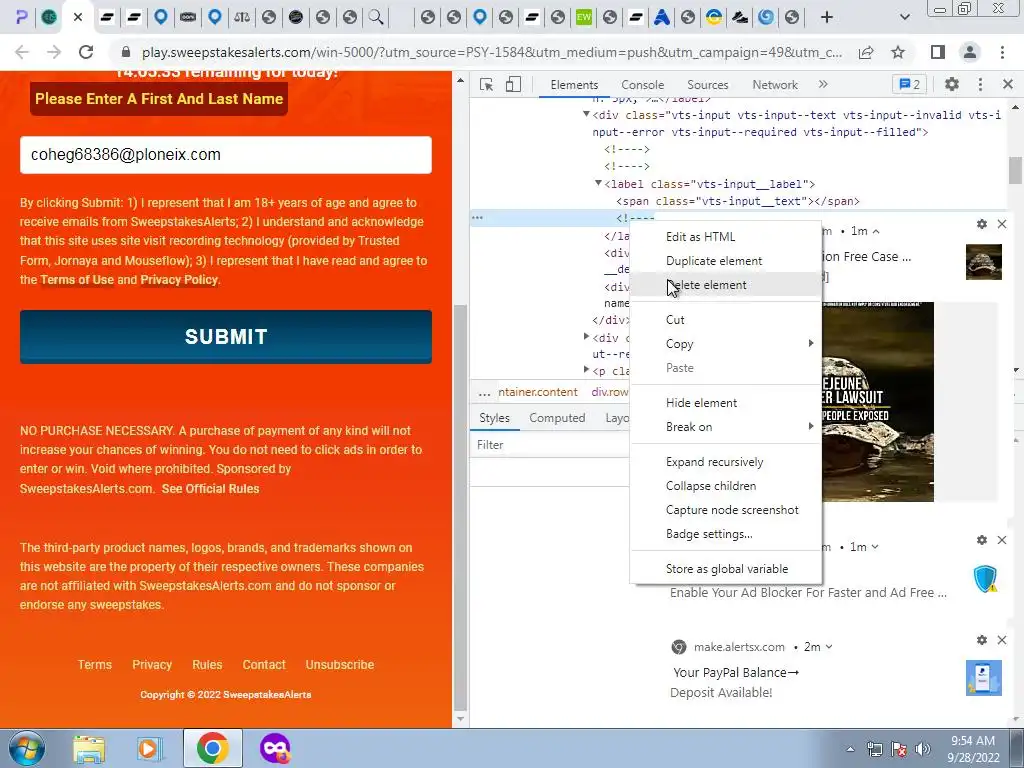
Task: Open the Unsubscribe footer link
Action: point(340,665)
